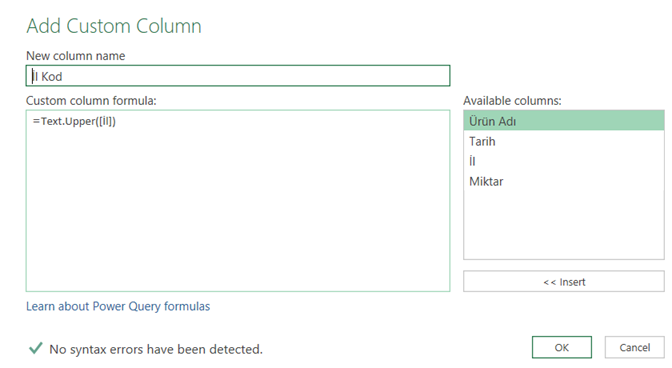Click the equals sign starting the formula
This screenshot has width=672, height=368.
pyautogui.click(x=36, y=121)
